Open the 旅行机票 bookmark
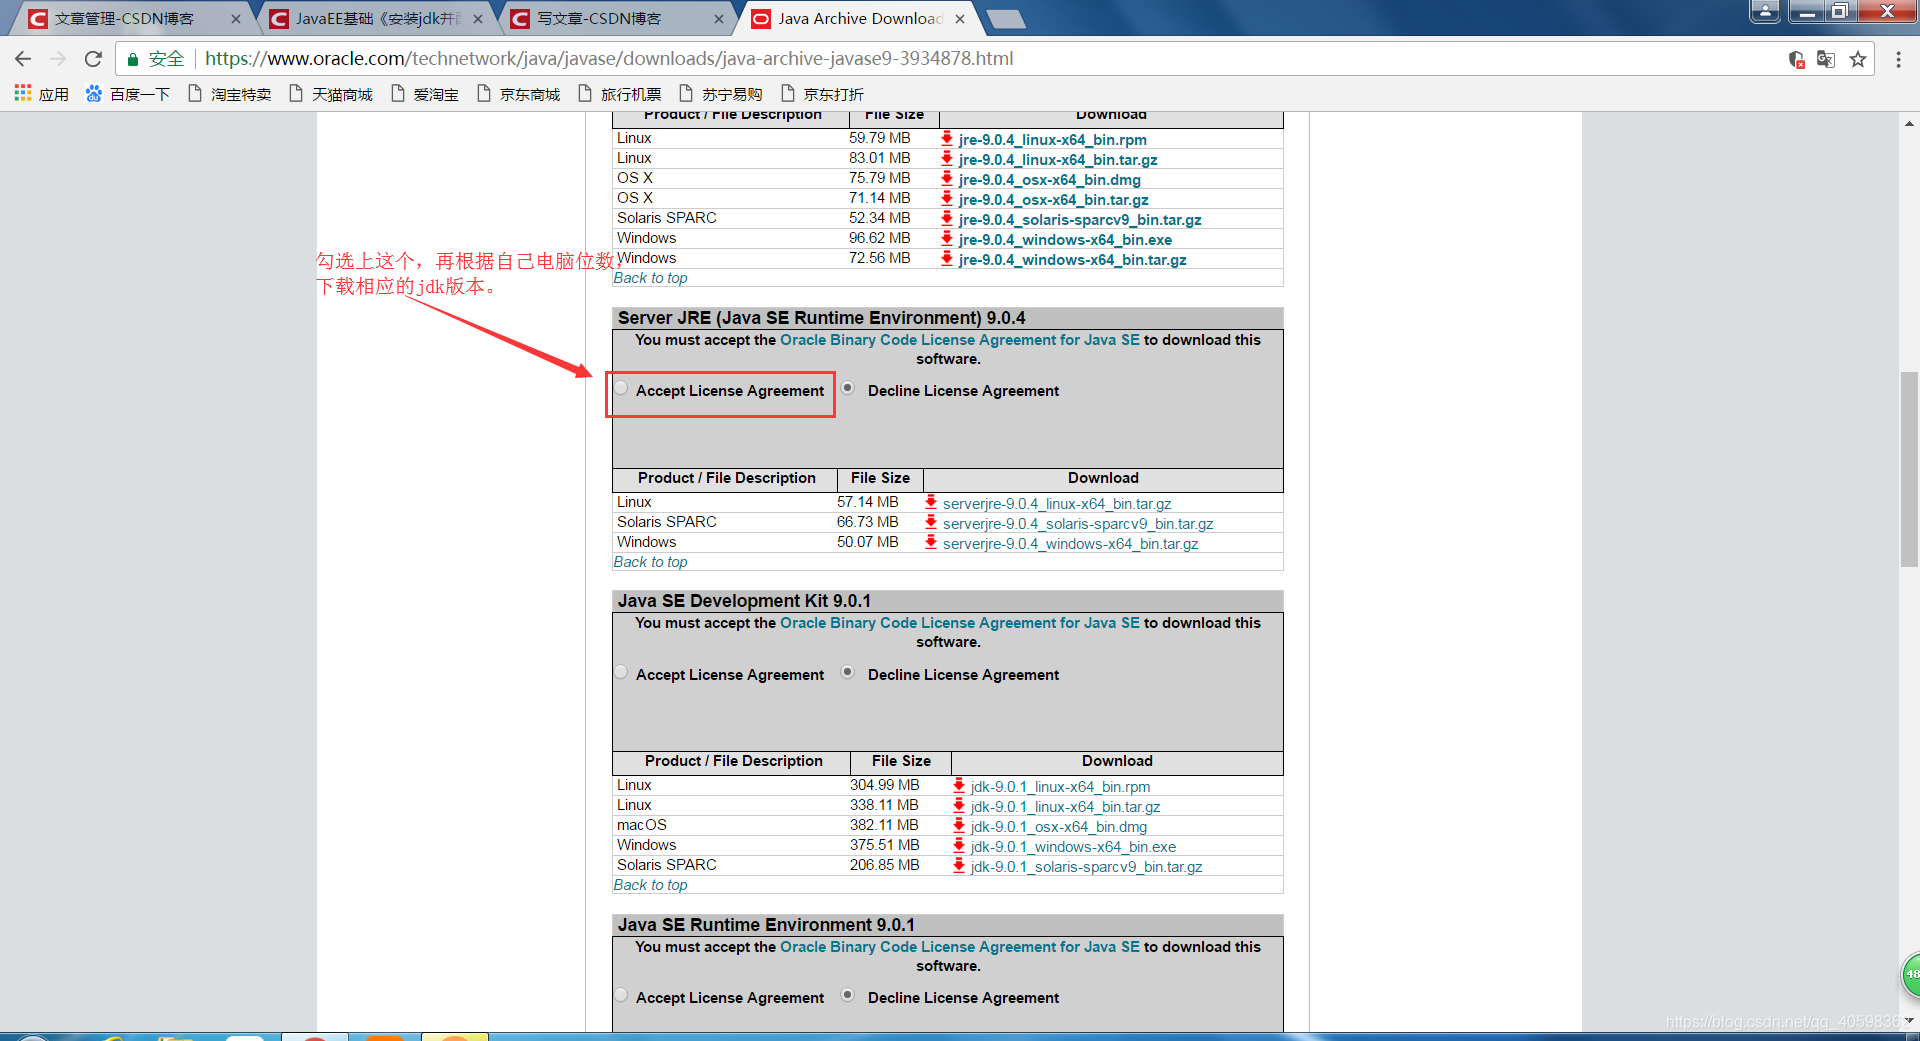1920x1041 pixels. pos(620,94)
